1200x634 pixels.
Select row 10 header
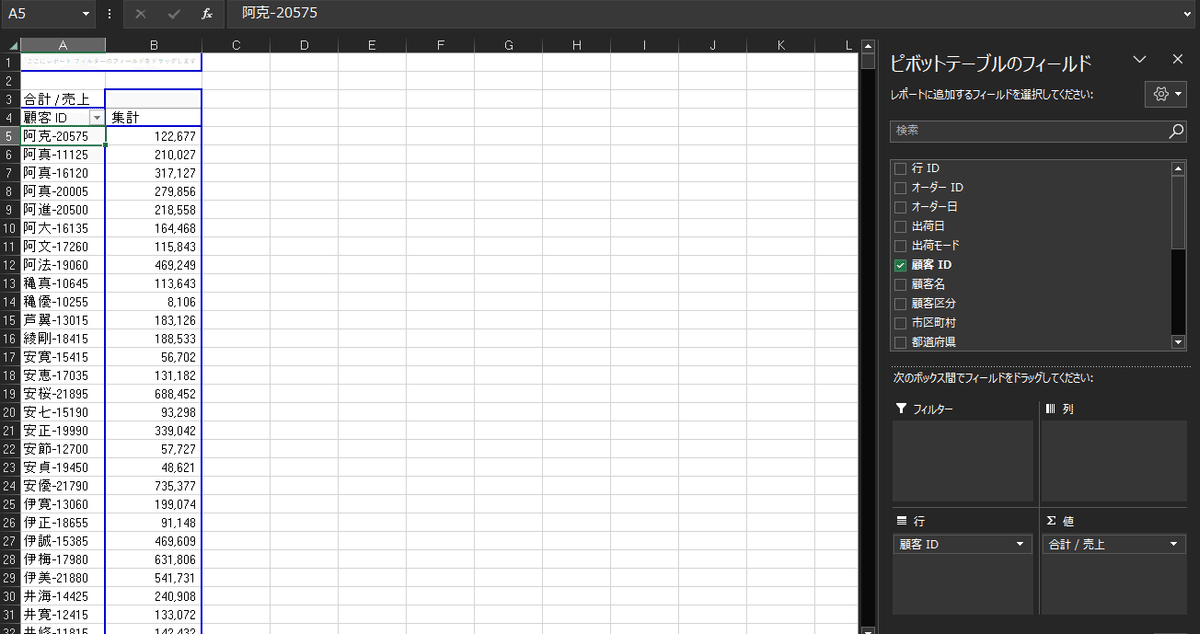tap(10, 228)
